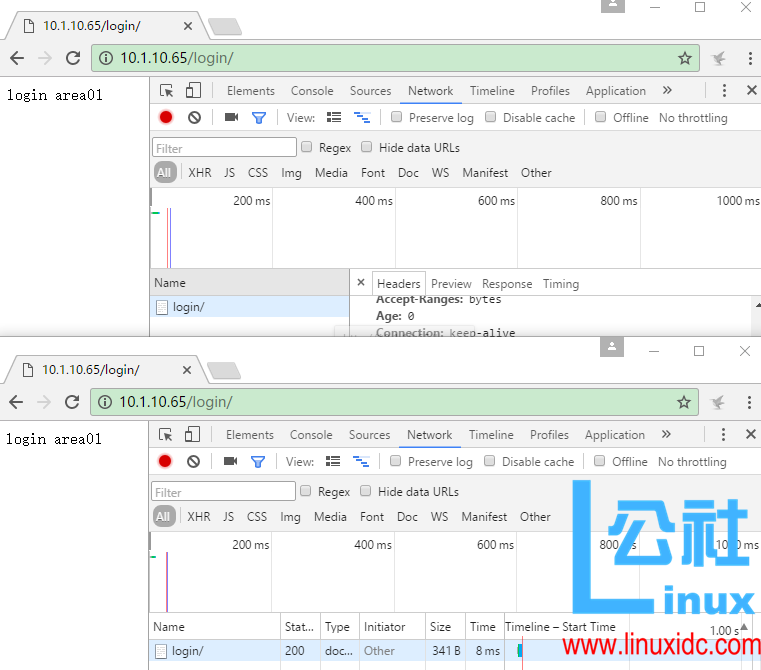Check Offline in top DevTools
Viewport: 761px width, 670px height.
(x=600, y=117)
